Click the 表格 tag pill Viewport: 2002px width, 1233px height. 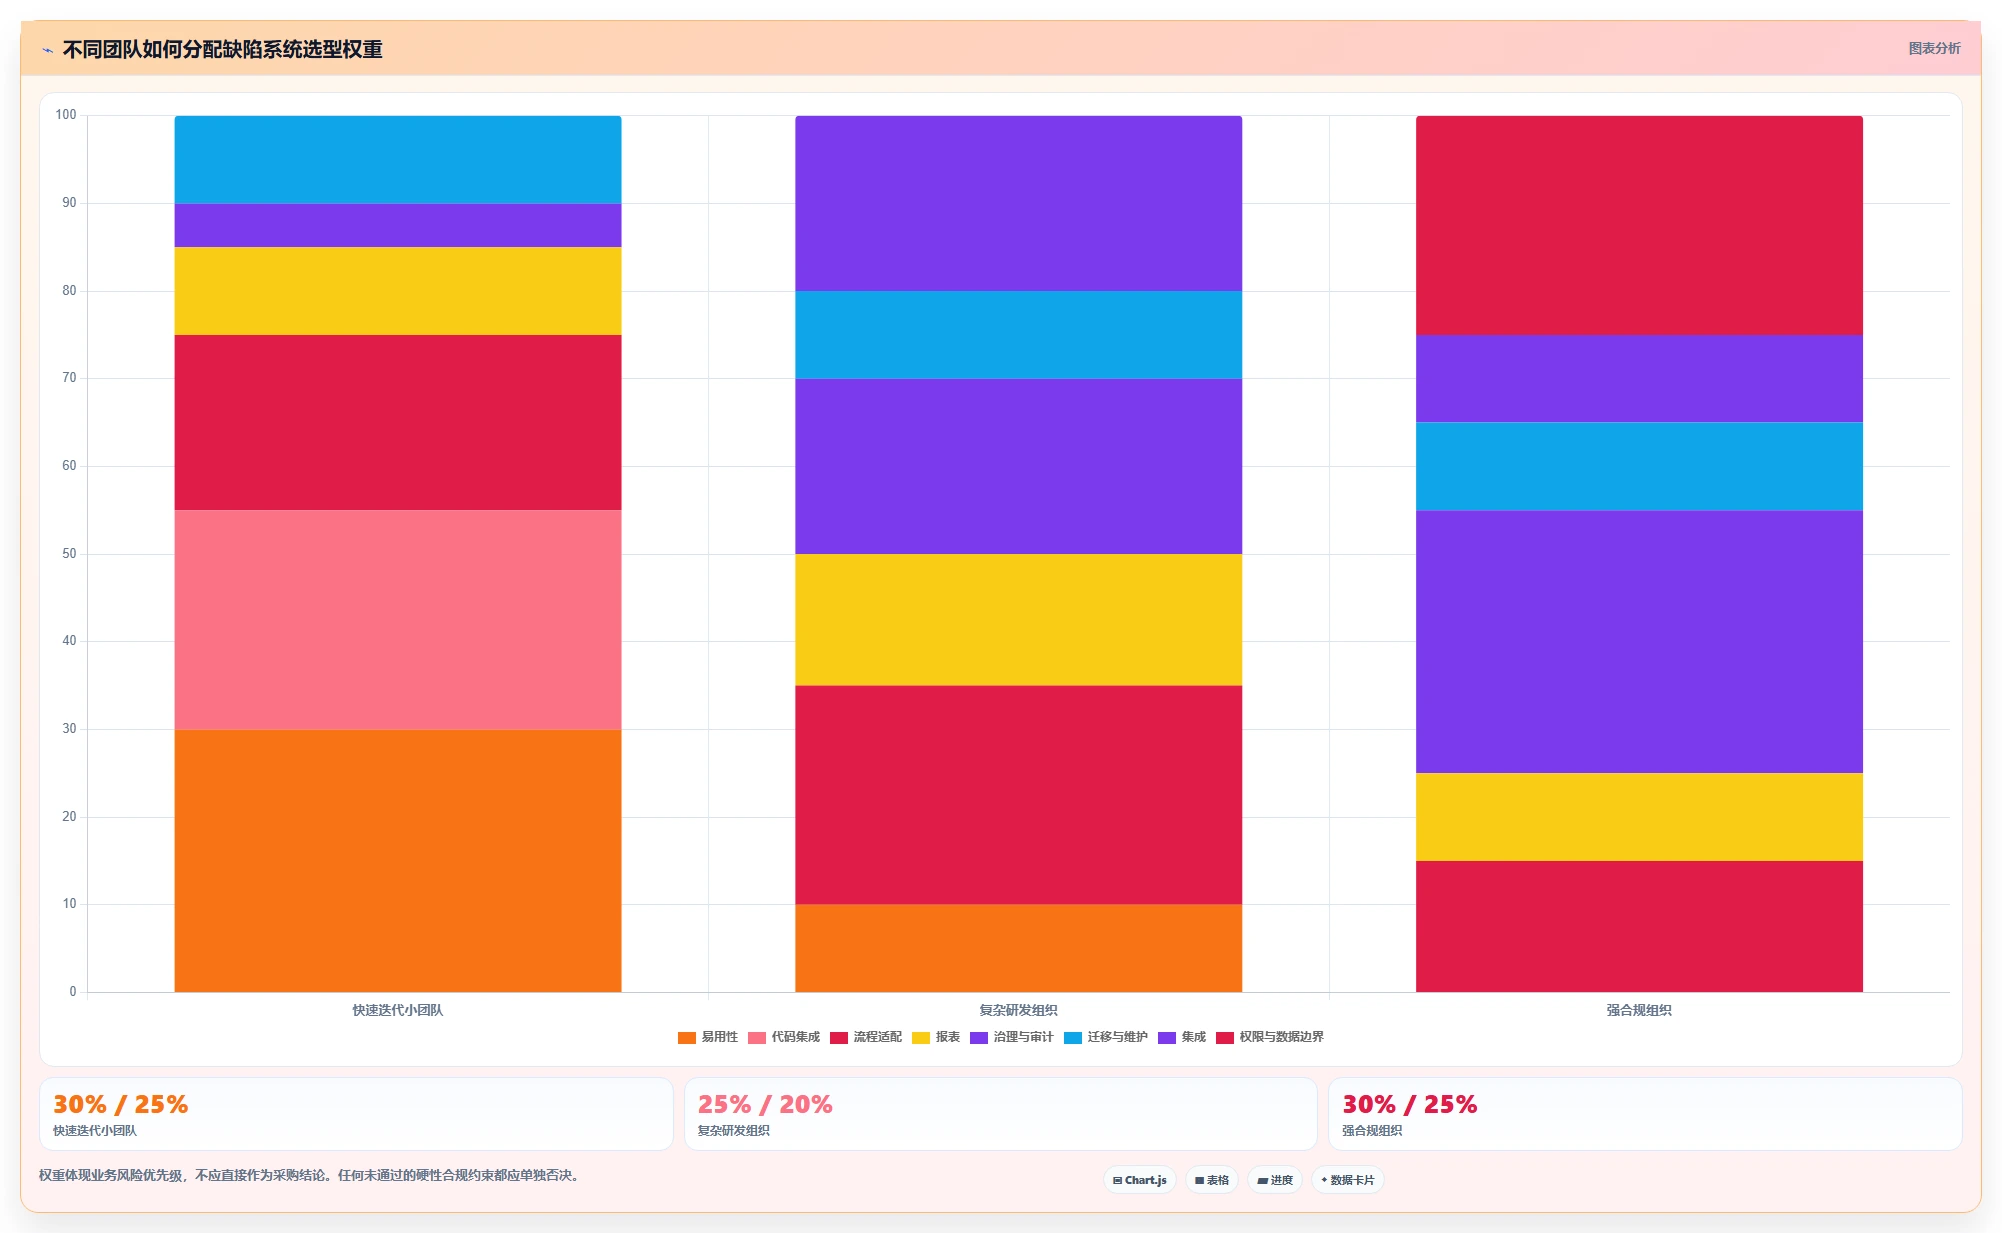(x=1212, y=1180)
